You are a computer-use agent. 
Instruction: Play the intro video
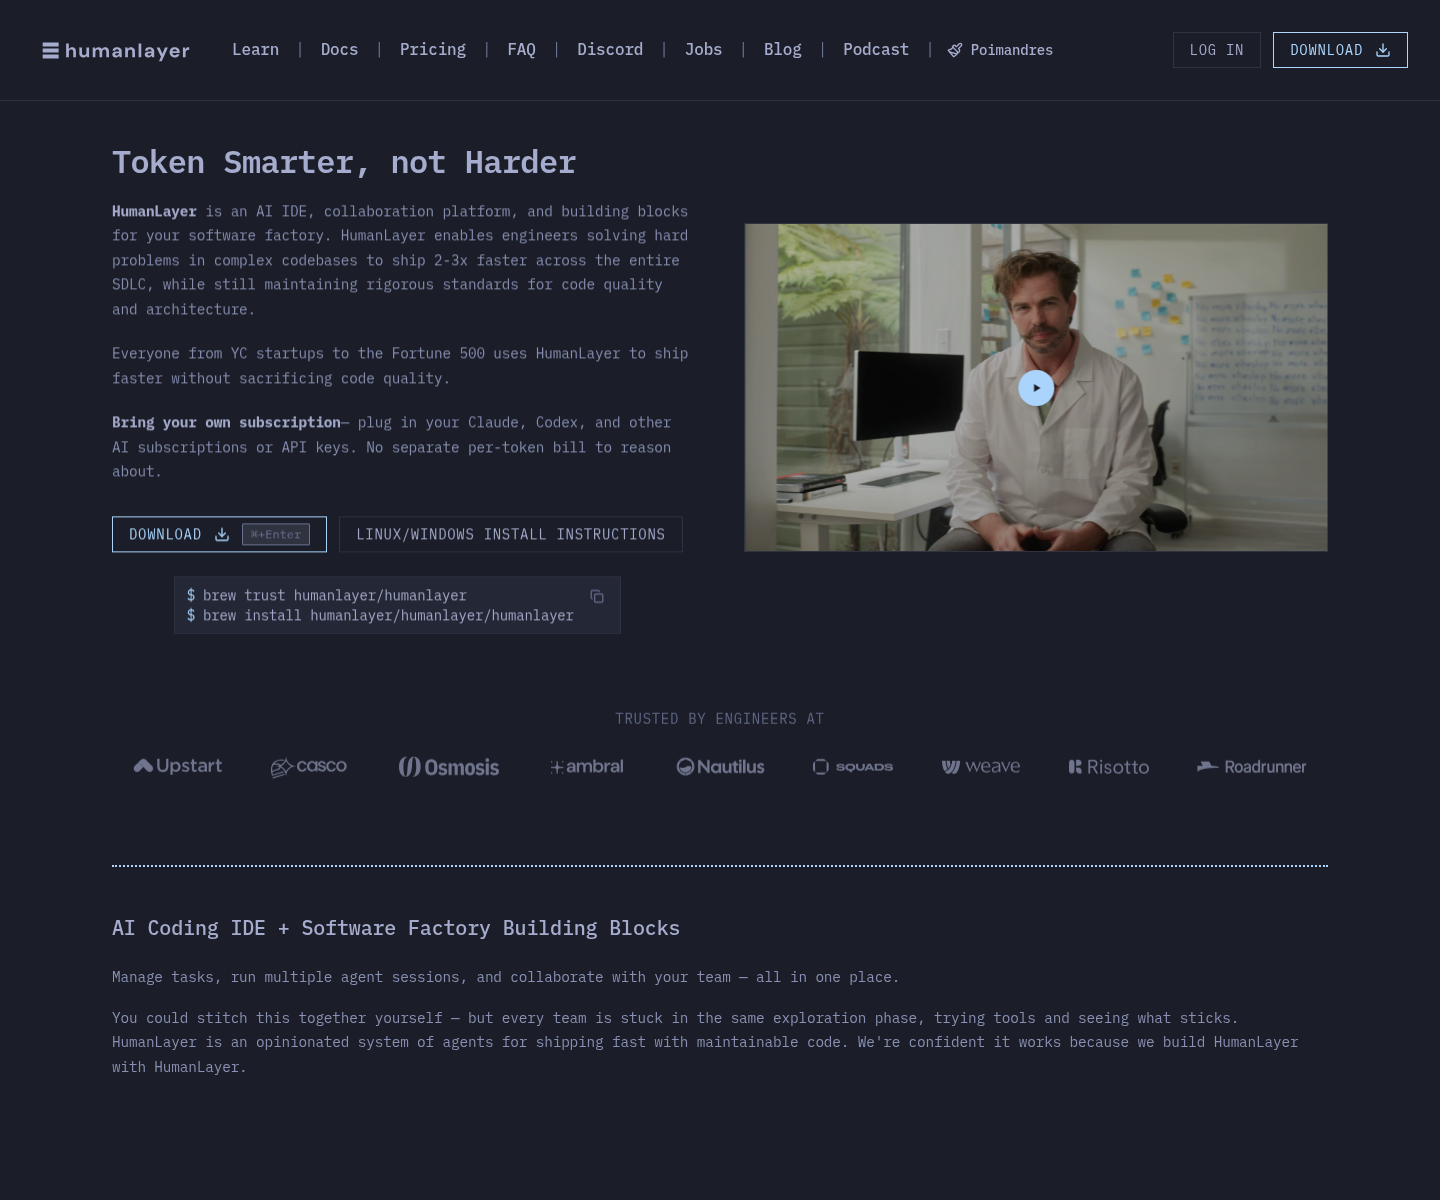click(1036, 388)
